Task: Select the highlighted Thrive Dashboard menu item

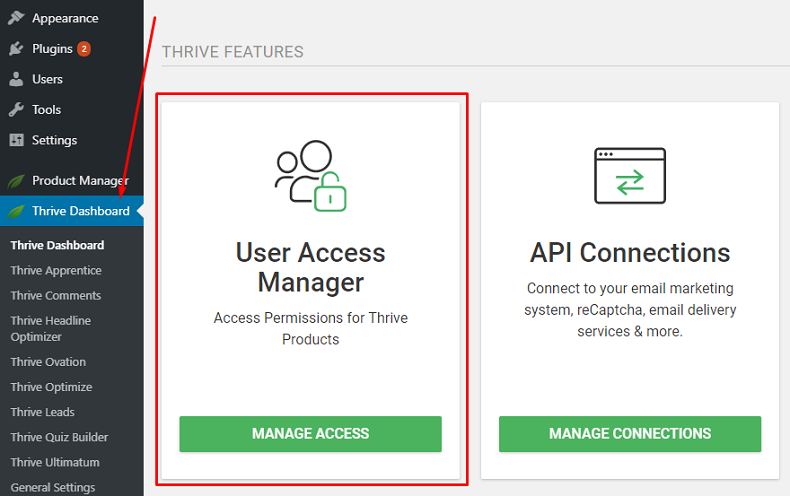Action: pyautogui.click(x=72, y=211)
